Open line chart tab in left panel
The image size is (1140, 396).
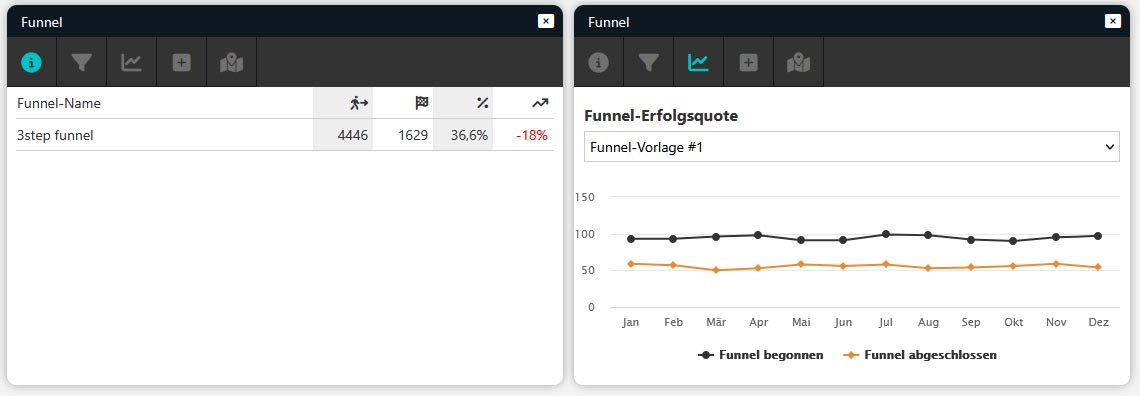pos(132,62)
